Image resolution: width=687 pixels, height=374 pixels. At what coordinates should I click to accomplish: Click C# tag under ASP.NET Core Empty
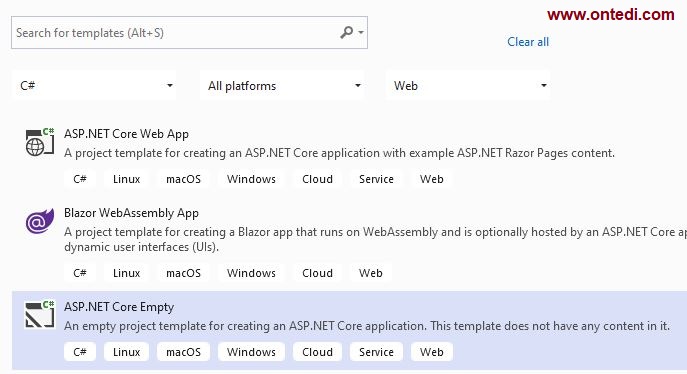tap(80, 352)
